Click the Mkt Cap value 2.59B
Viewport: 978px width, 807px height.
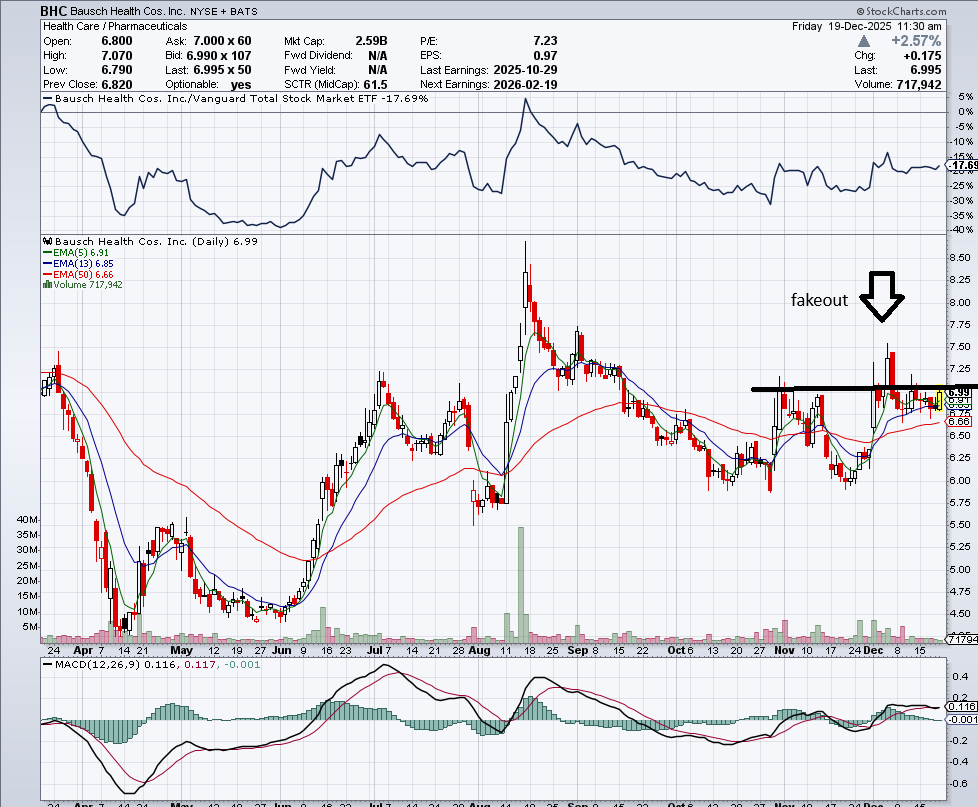[371, 41]
